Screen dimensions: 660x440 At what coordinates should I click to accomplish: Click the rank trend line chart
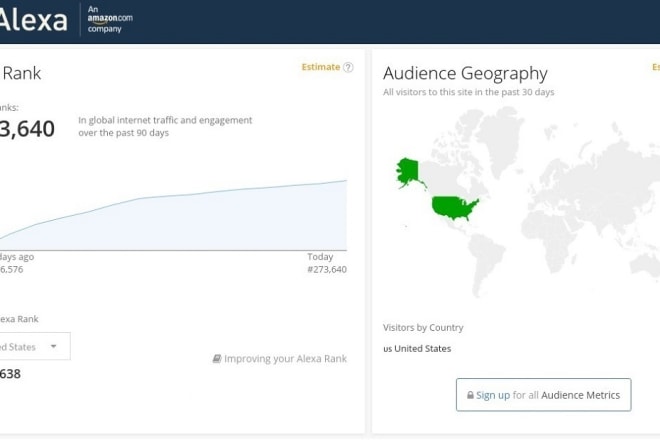click(173, 215)
